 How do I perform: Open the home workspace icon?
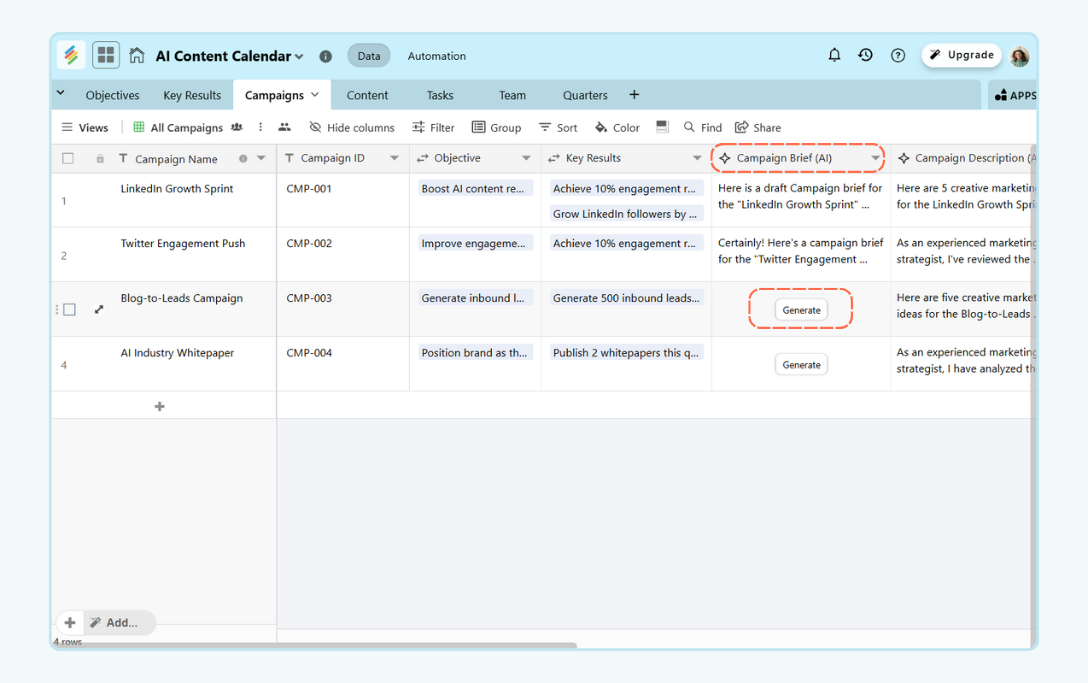[137, 56]
